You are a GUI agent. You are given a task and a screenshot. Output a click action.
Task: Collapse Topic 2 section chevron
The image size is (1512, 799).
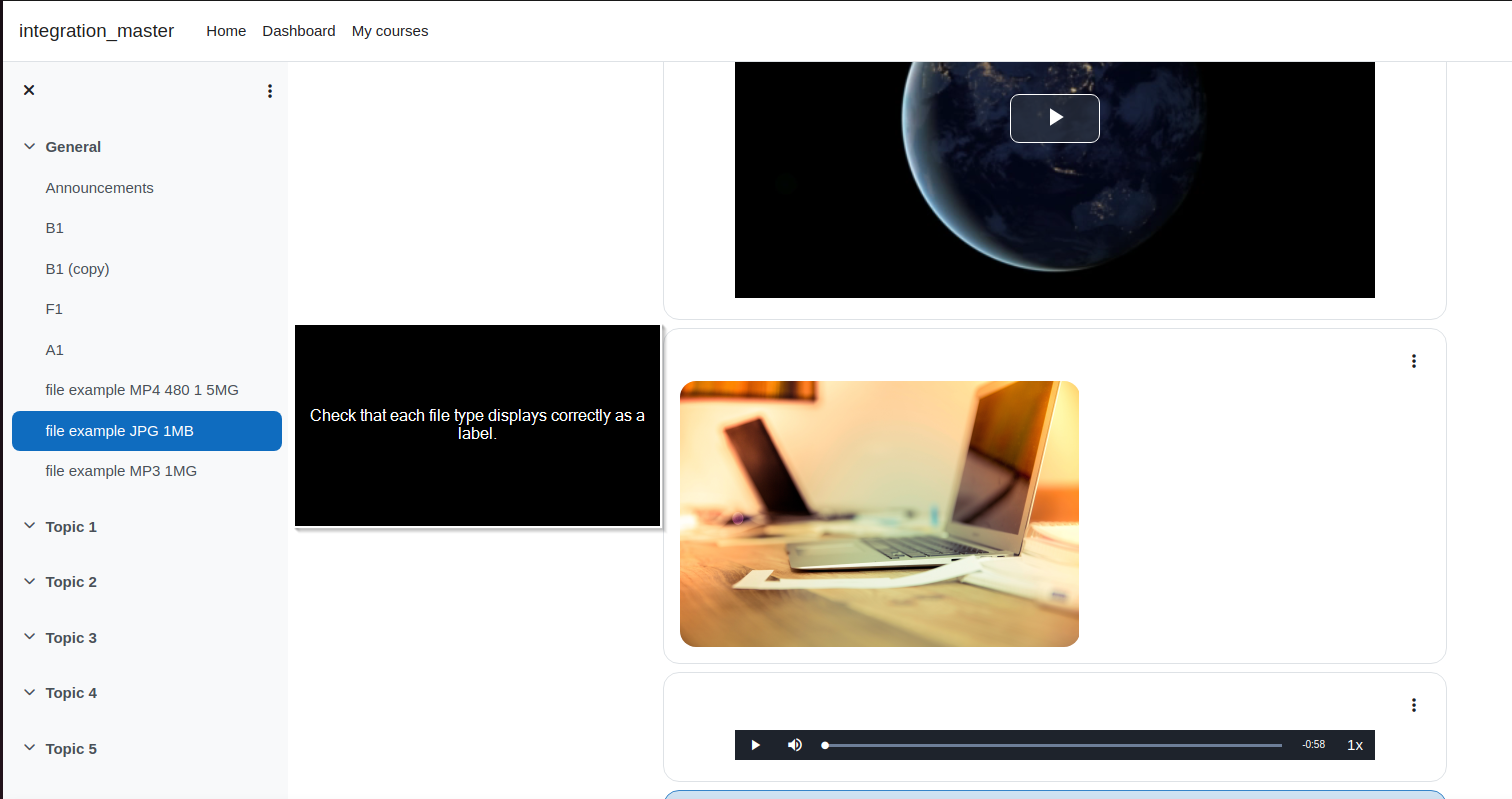pos(29,582)
